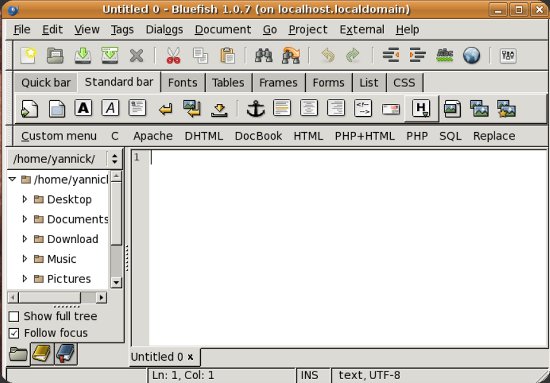Screen dimensions: 550x383
Task: Click the Unindent icon
Action: point(391,55)
